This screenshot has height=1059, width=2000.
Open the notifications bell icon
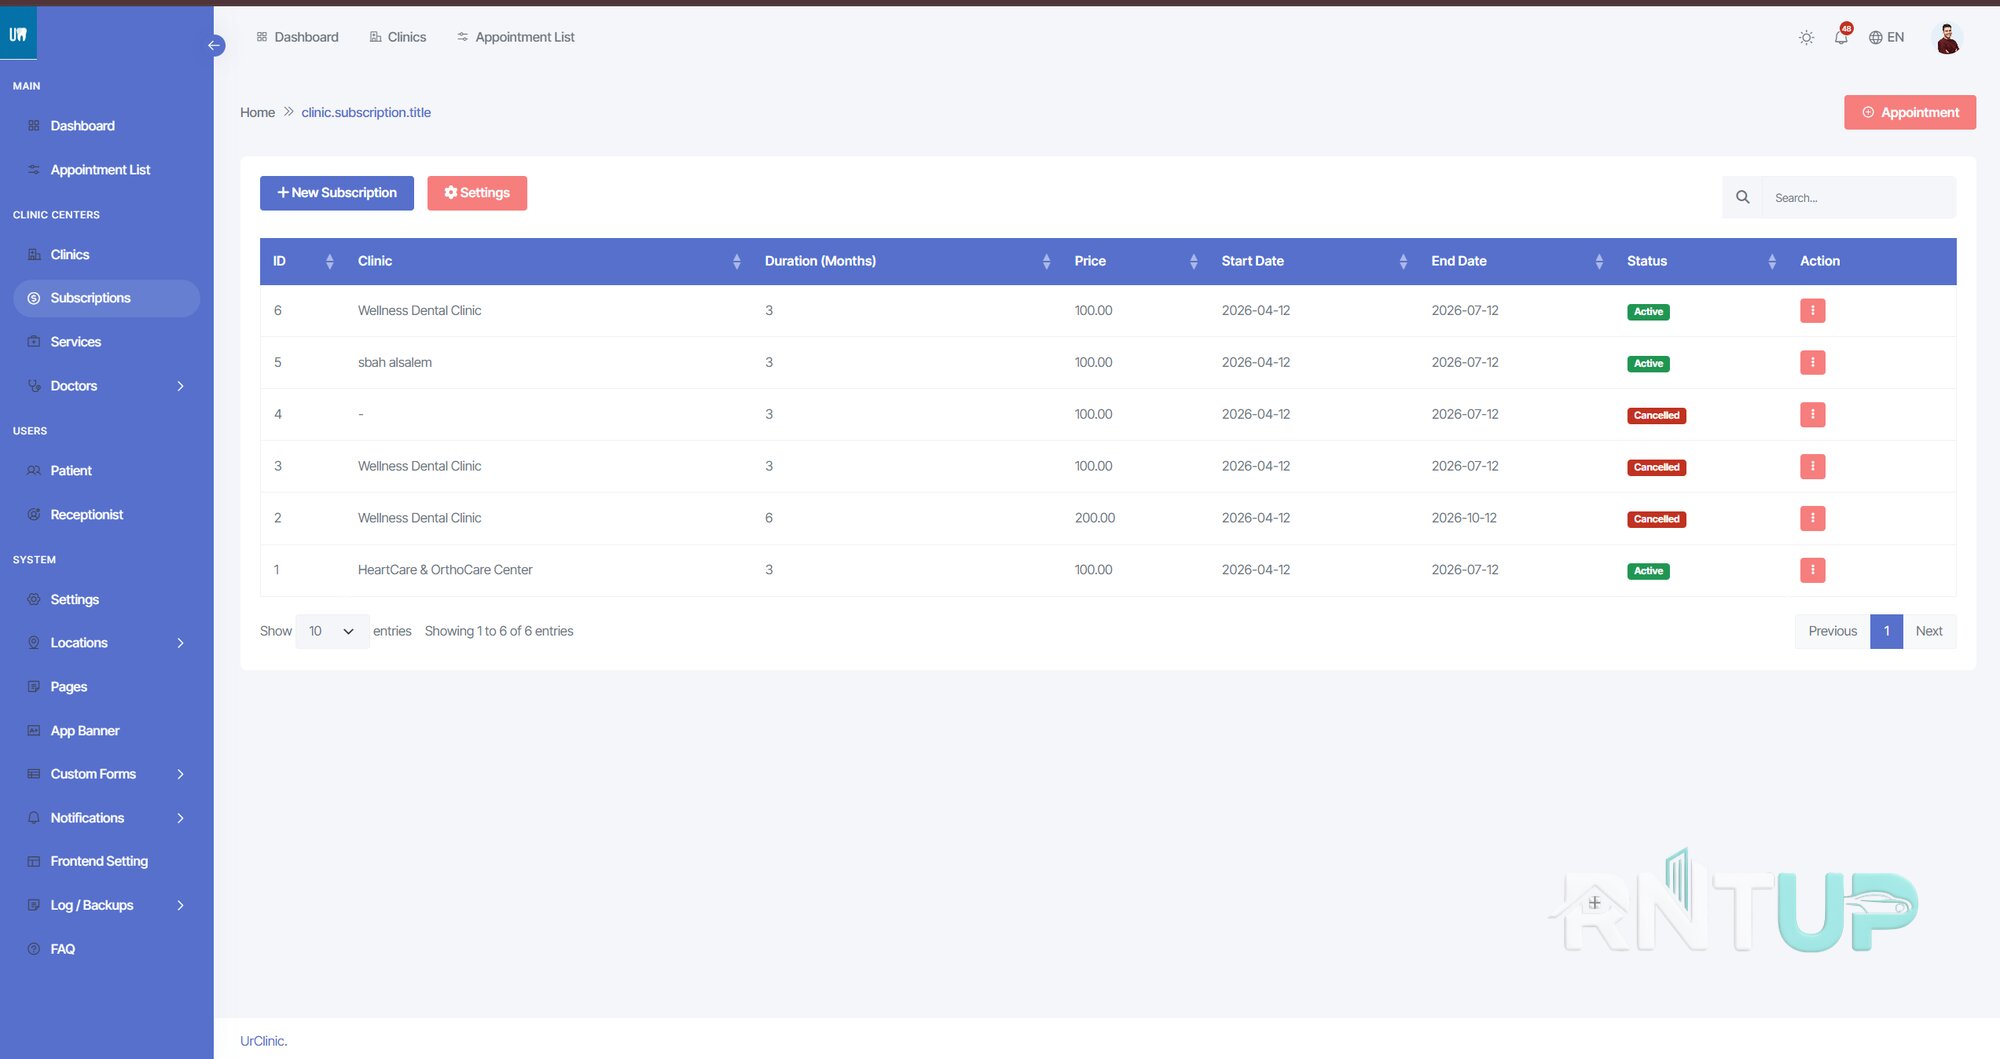tap(1841, 37)
